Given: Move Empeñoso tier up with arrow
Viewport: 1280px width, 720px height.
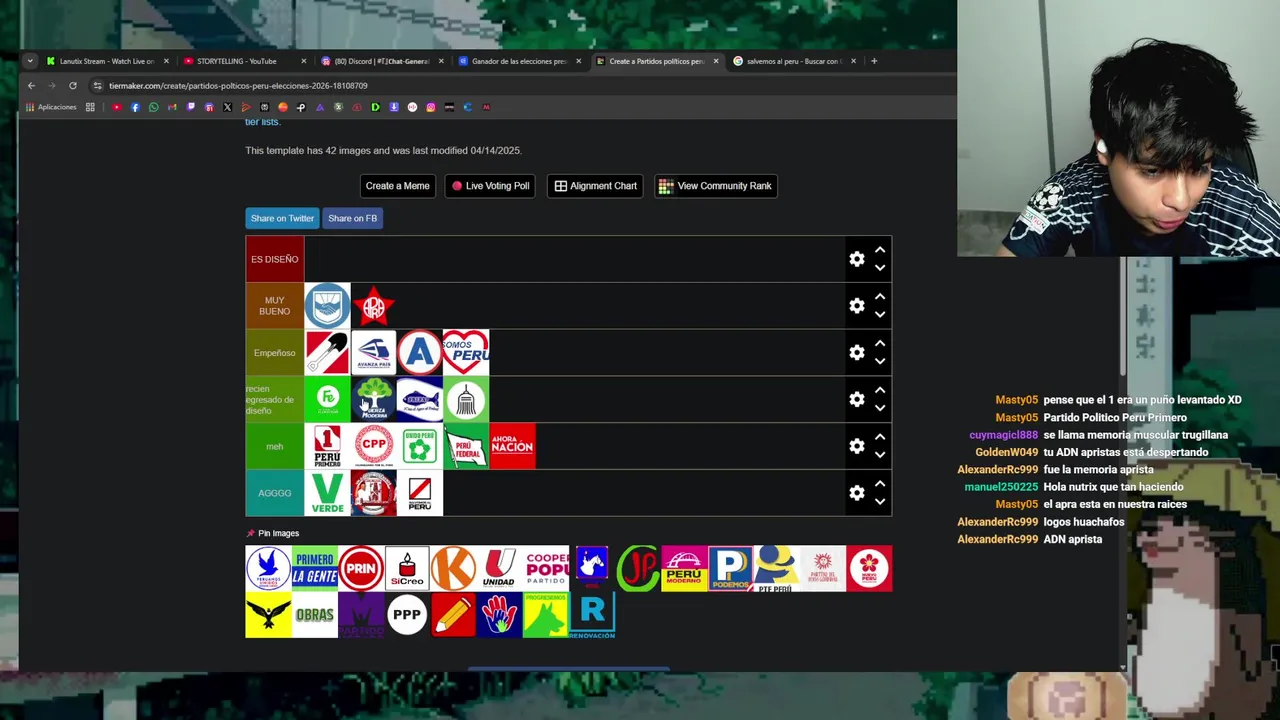Looking at the screenshot, I should 880,343.
